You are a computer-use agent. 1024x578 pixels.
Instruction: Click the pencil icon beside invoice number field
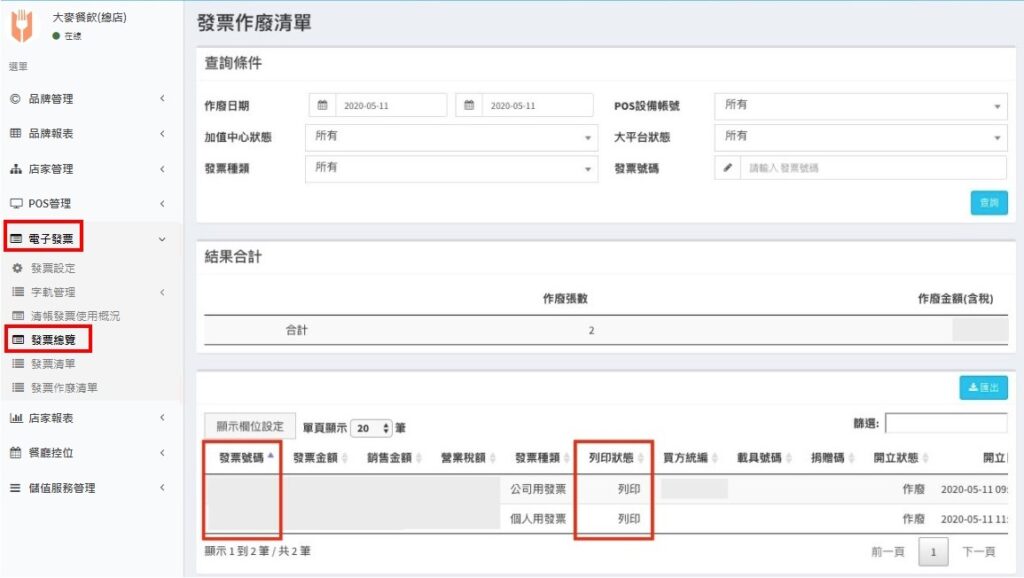[728, 168]
